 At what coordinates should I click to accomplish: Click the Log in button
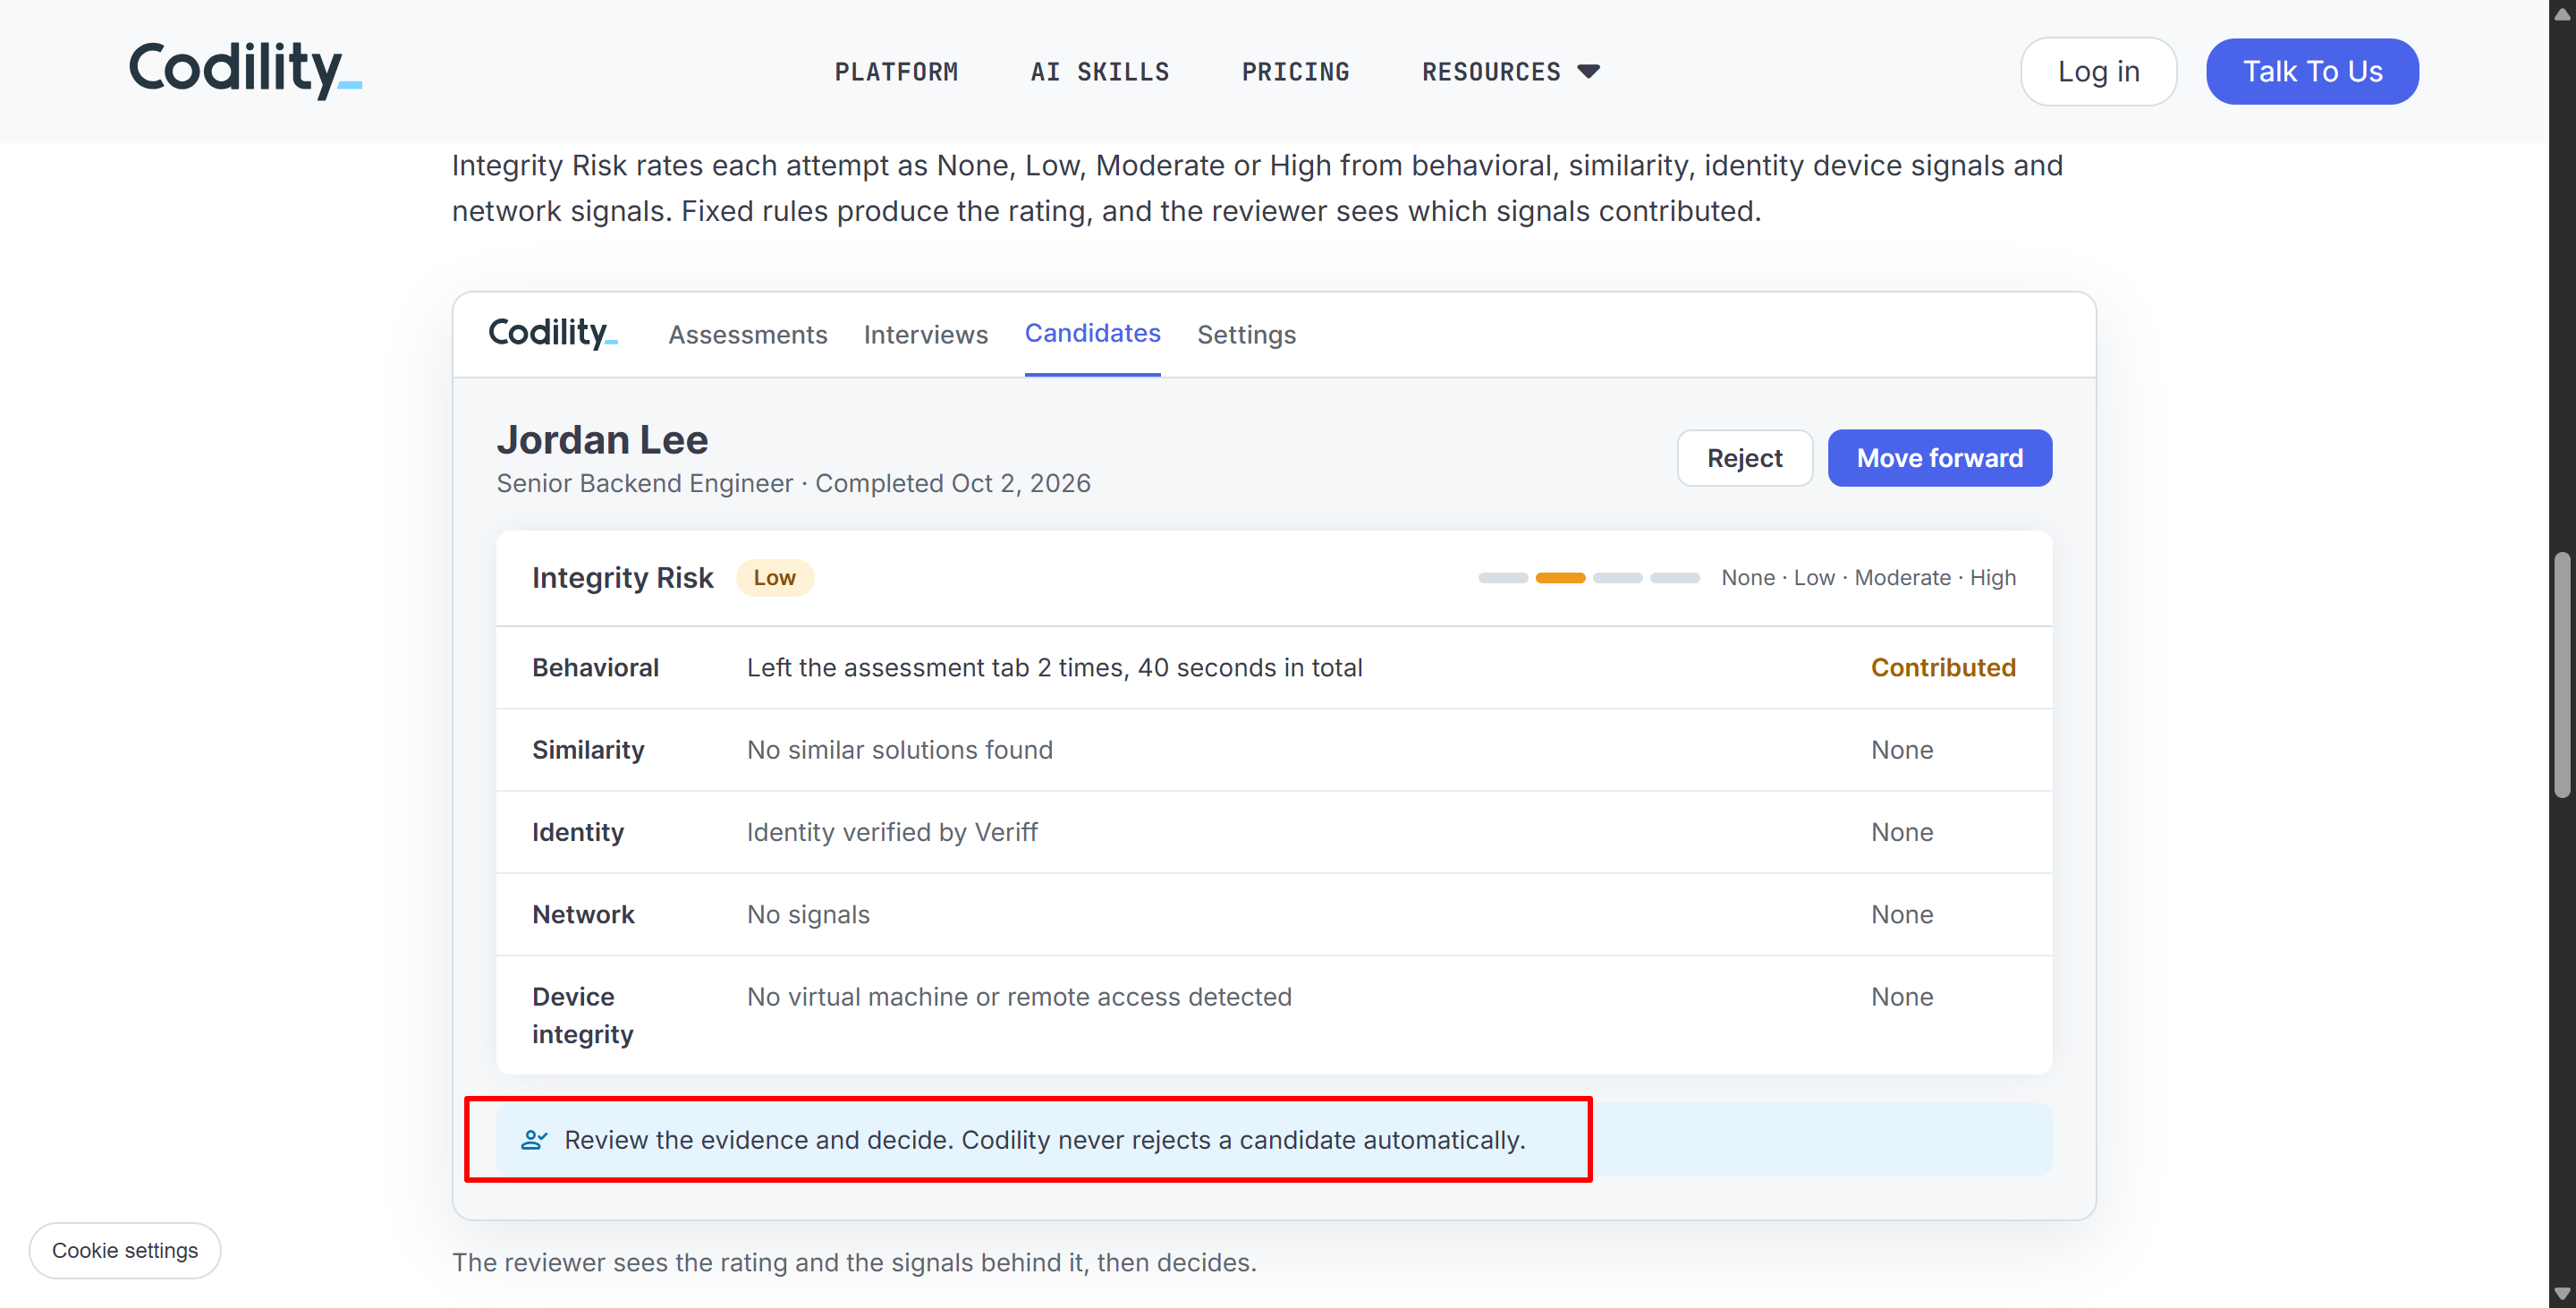pyautogui.click(x=2098, y=71)
